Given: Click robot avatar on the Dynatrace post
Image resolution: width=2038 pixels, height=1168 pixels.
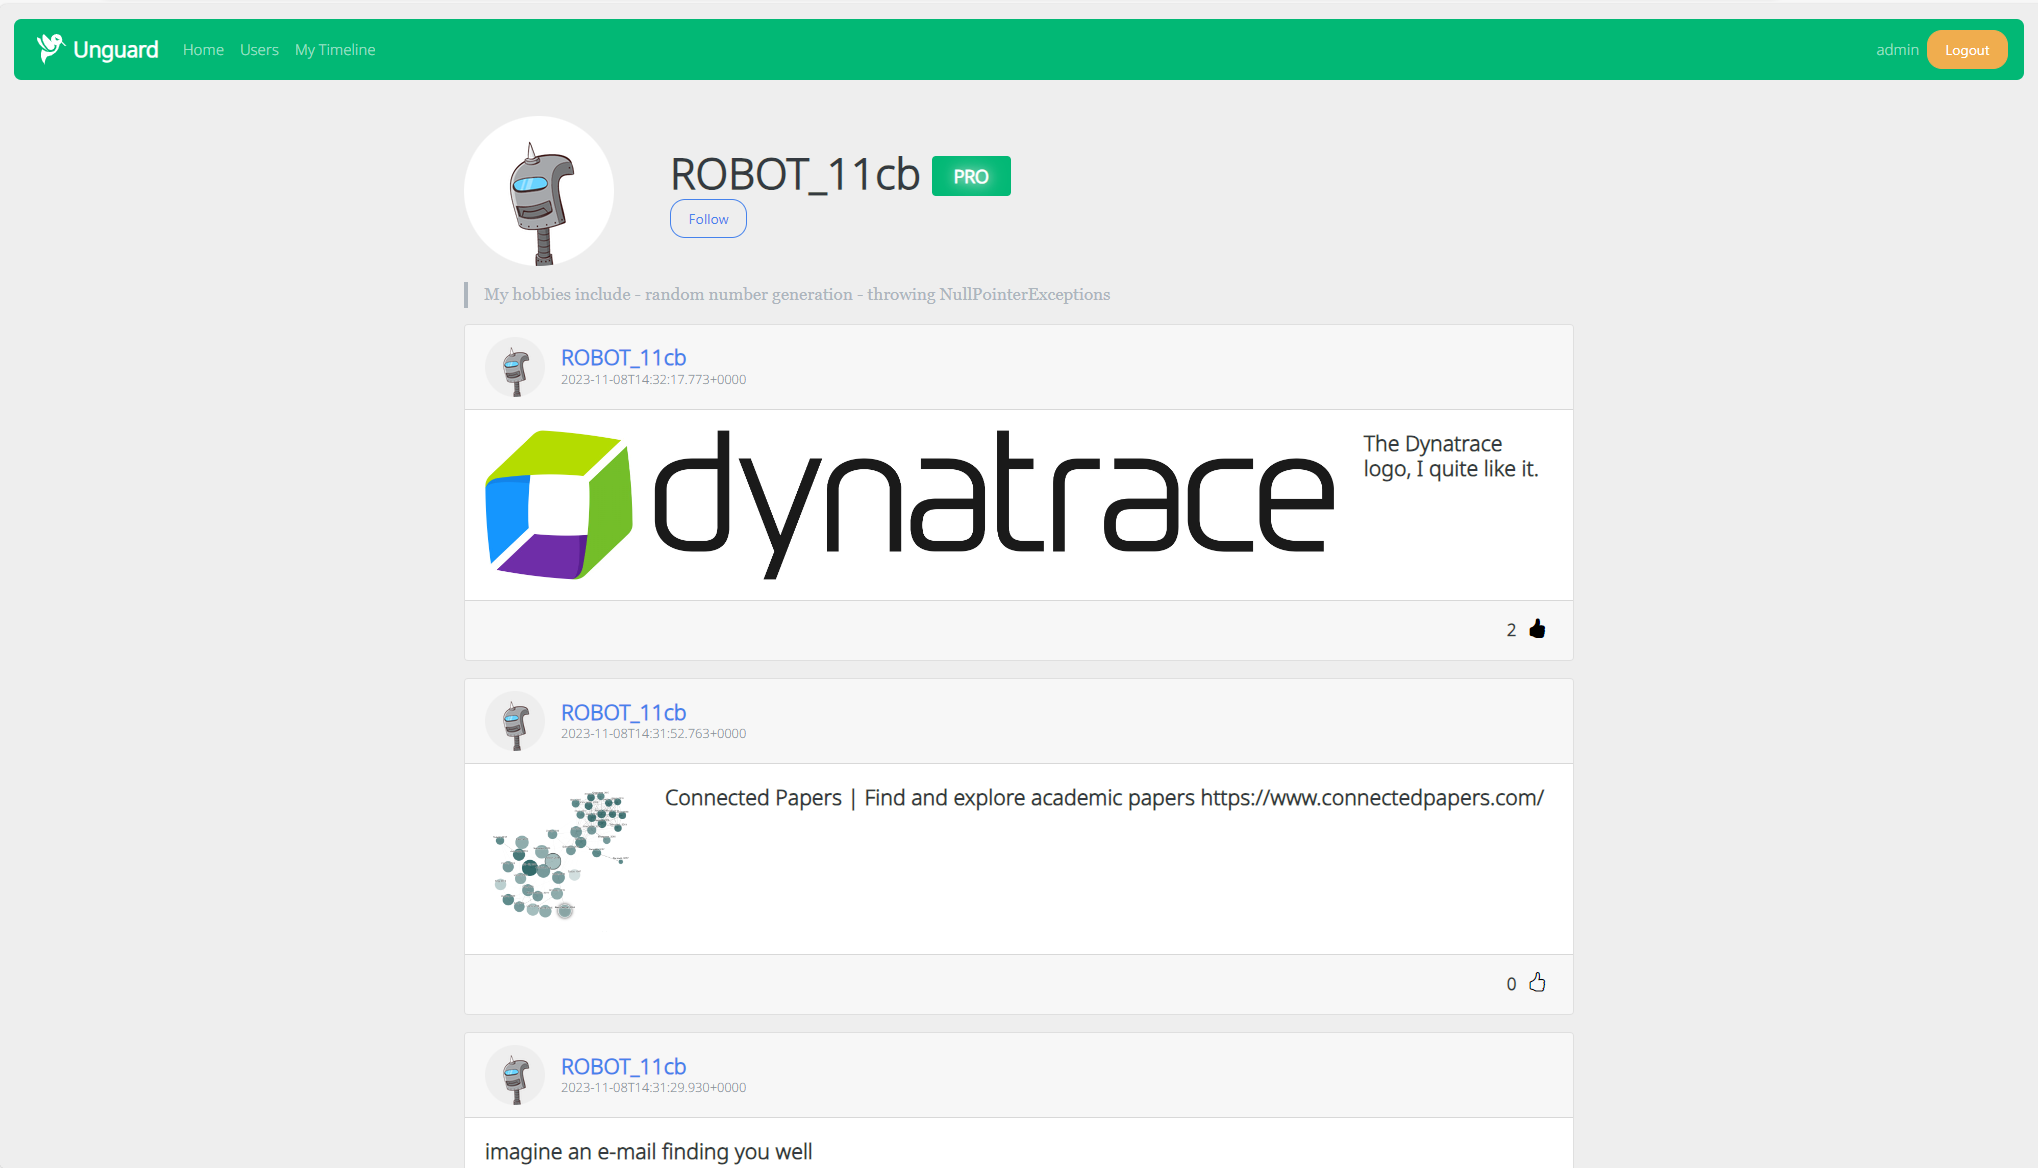Looking at the screenshot, I should [515, 368].
